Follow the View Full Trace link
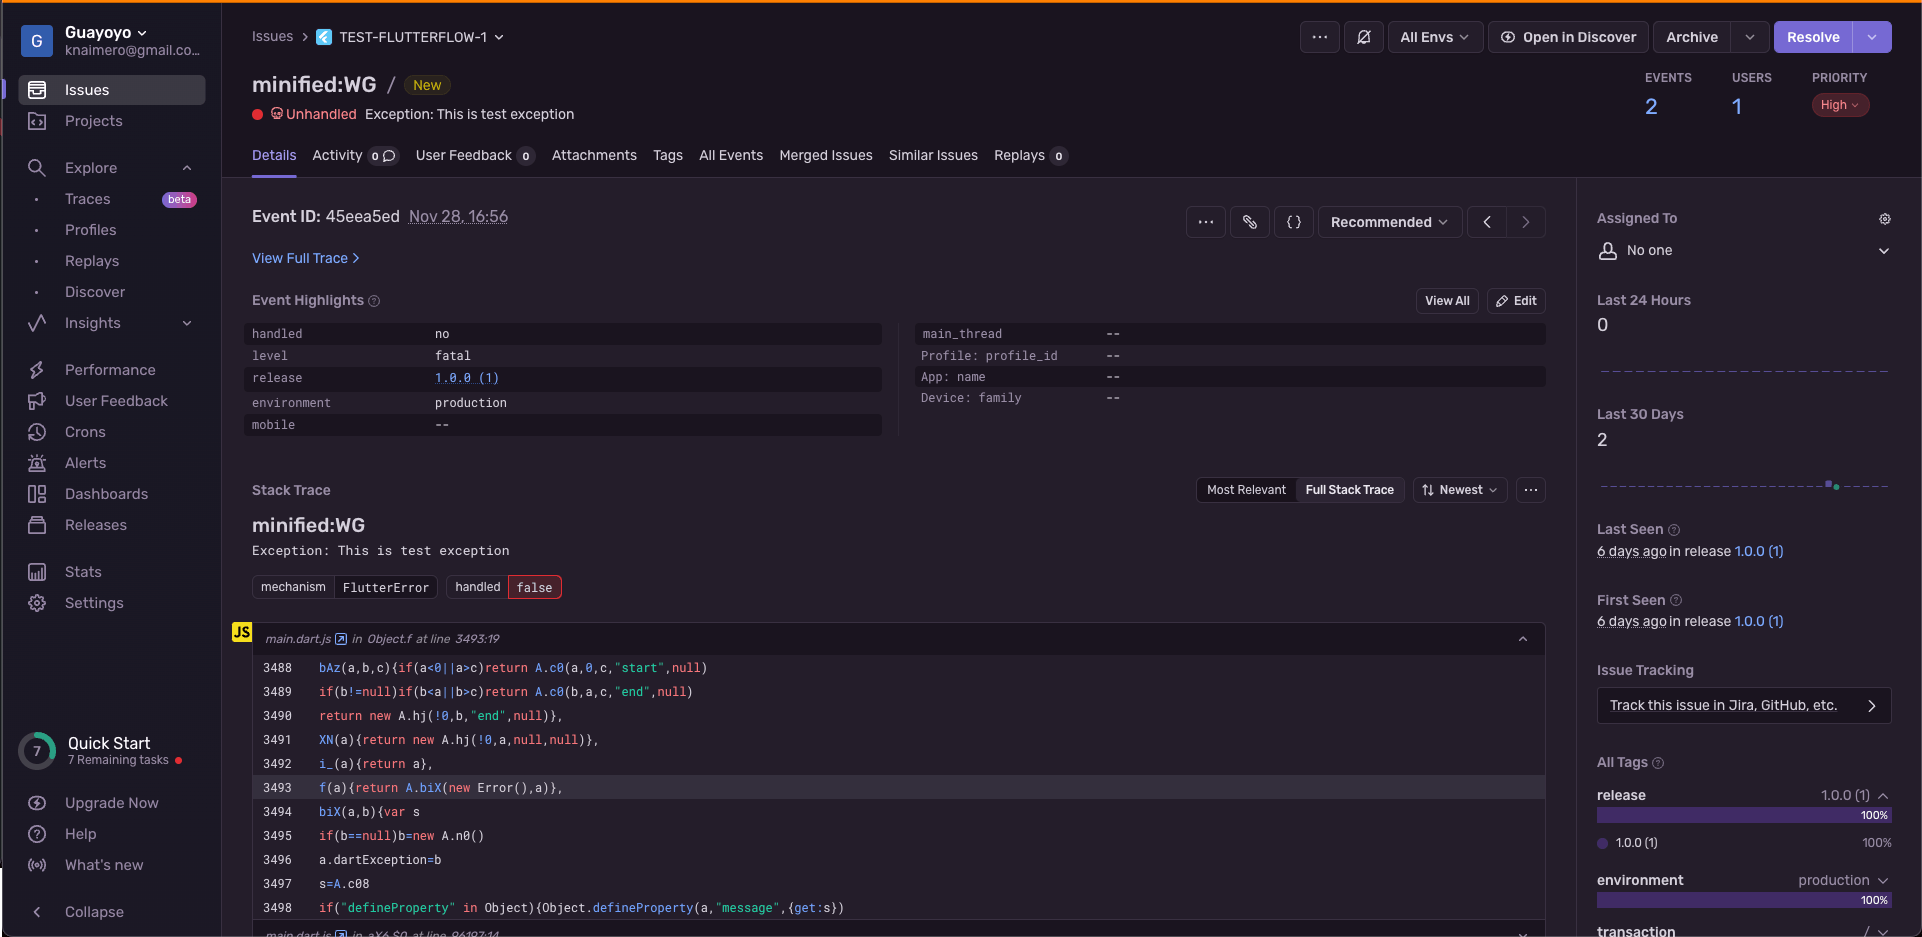Image resolution: width=1922 pixels, height=937 pixels. (x=305, y=258)
